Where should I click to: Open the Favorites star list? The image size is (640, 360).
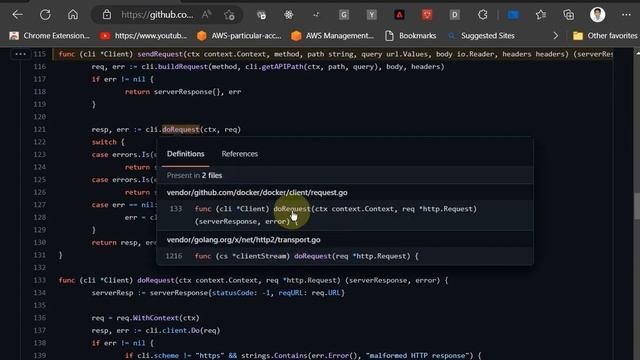(541, 15)
